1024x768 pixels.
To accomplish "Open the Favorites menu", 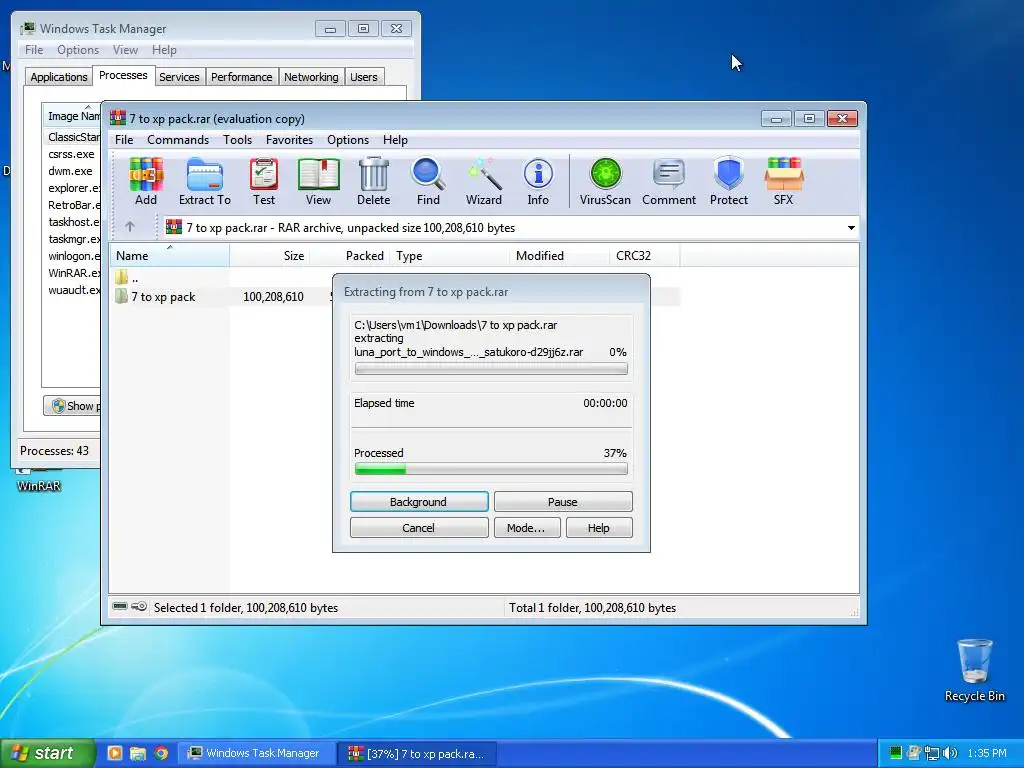I will coord(289,140).
